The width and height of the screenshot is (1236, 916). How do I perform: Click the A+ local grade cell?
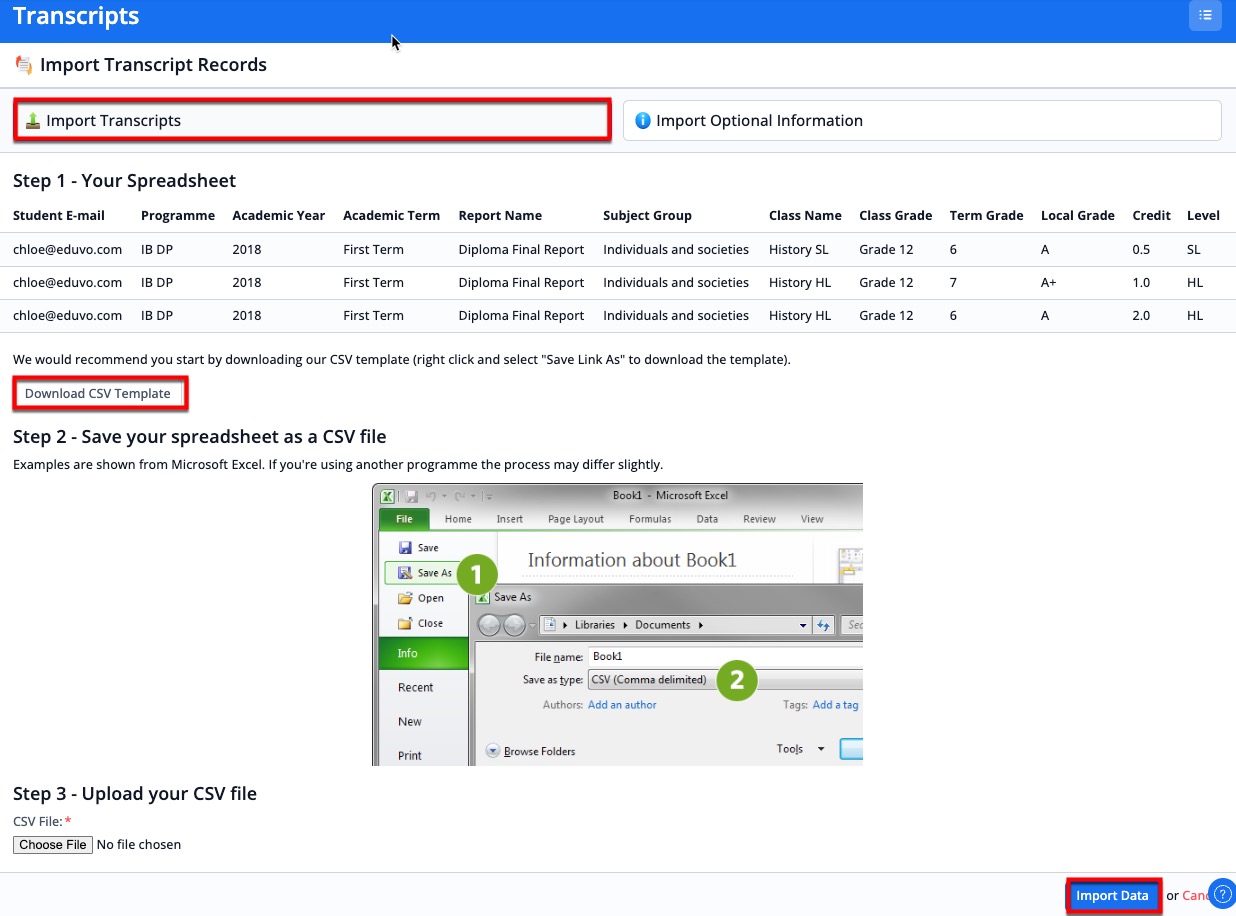click(1048, 283)
